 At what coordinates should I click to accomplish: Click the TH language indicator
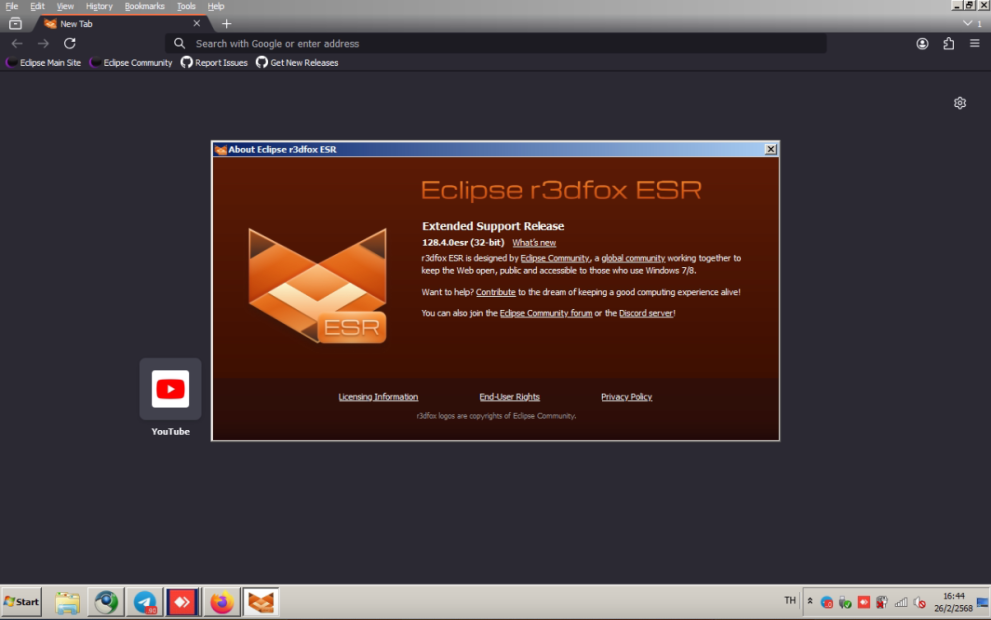[x=790, y=600]
